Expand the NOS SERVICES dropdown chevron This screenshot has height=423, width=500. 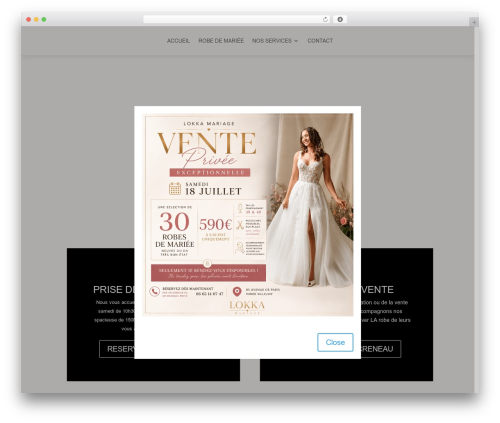point(296,41)
